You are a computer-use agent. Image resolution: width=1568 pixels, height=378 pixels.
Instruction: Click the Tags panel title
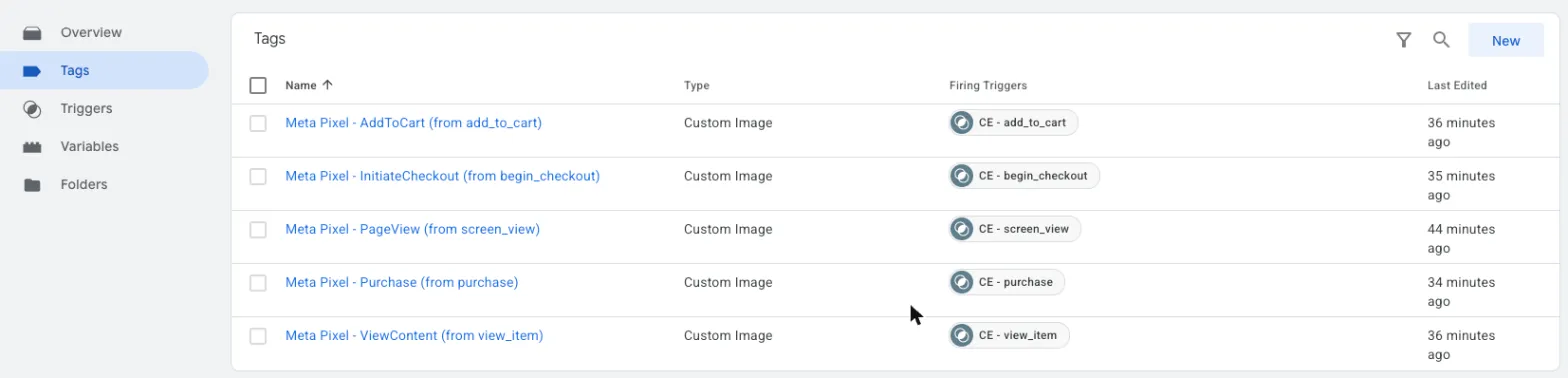[x=270, y=39]
